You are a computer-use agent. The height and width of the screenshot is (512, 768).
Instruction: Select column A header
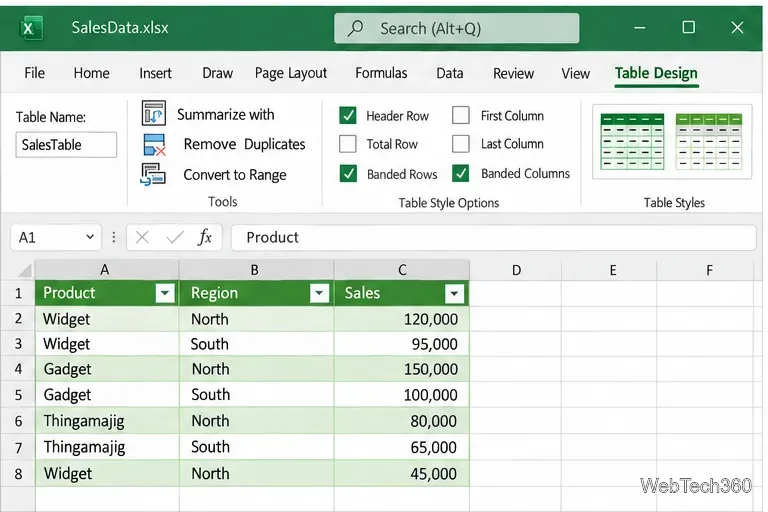click(x=107, y=270)
